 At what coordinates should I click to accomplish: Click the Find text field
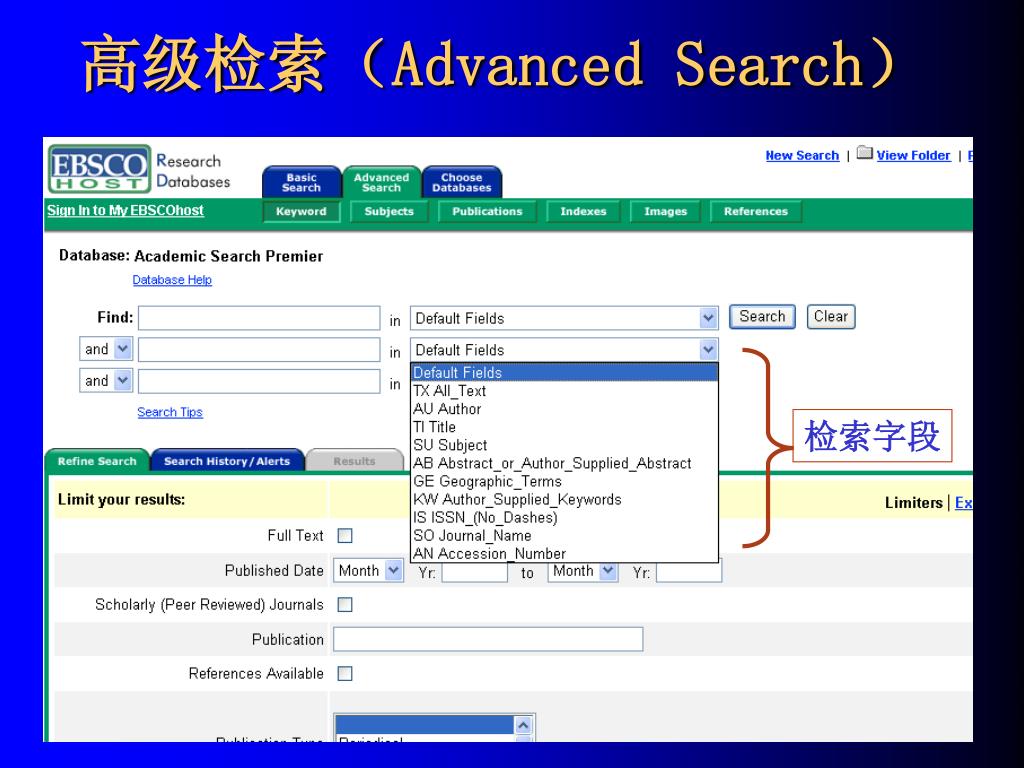[259, 318]
